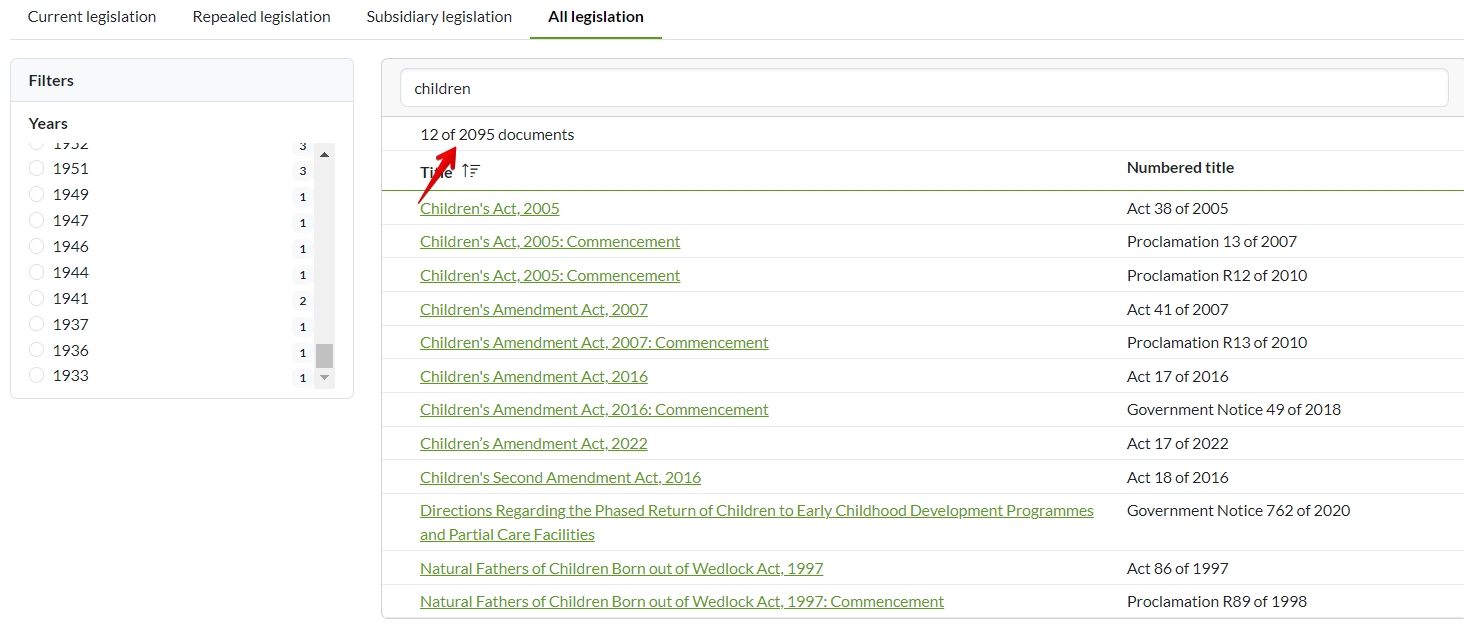
Task: Select the 1949 year radio button
Action: 37,195
